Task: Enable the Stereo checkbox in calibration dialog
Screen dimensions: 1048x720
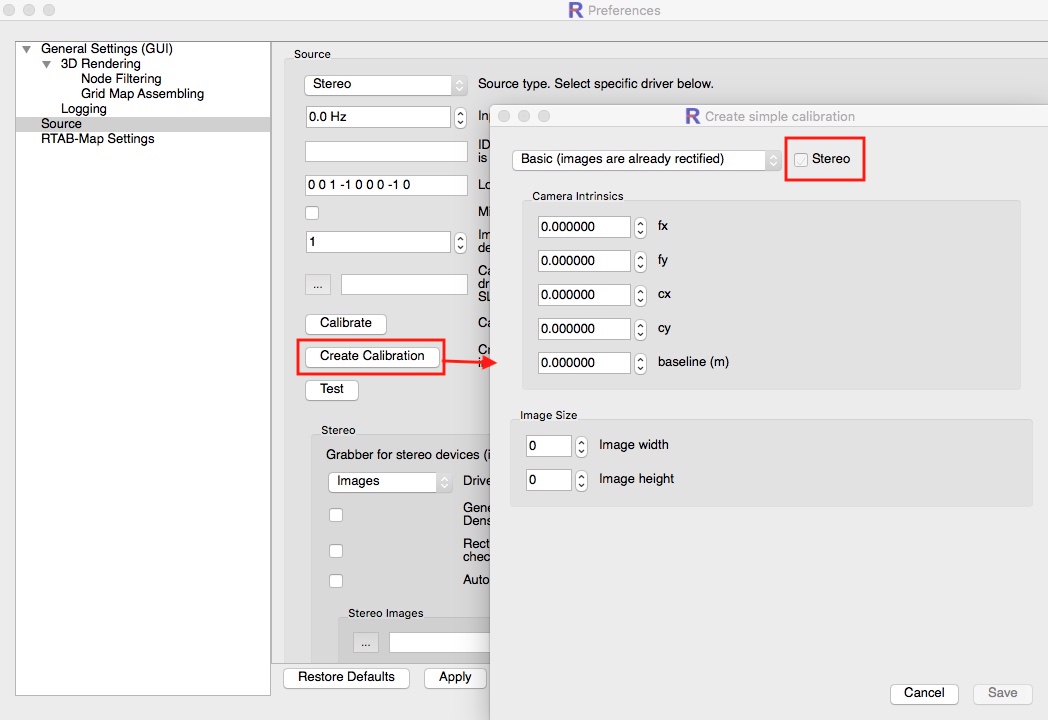Action: pos(801,159)
